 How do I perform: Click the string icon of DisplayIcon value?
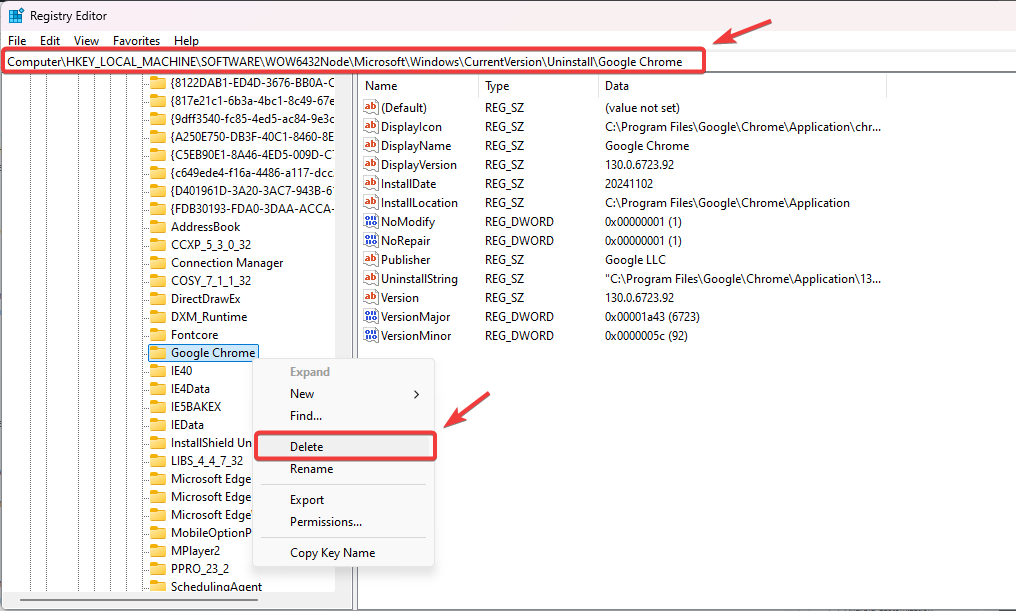371,126
